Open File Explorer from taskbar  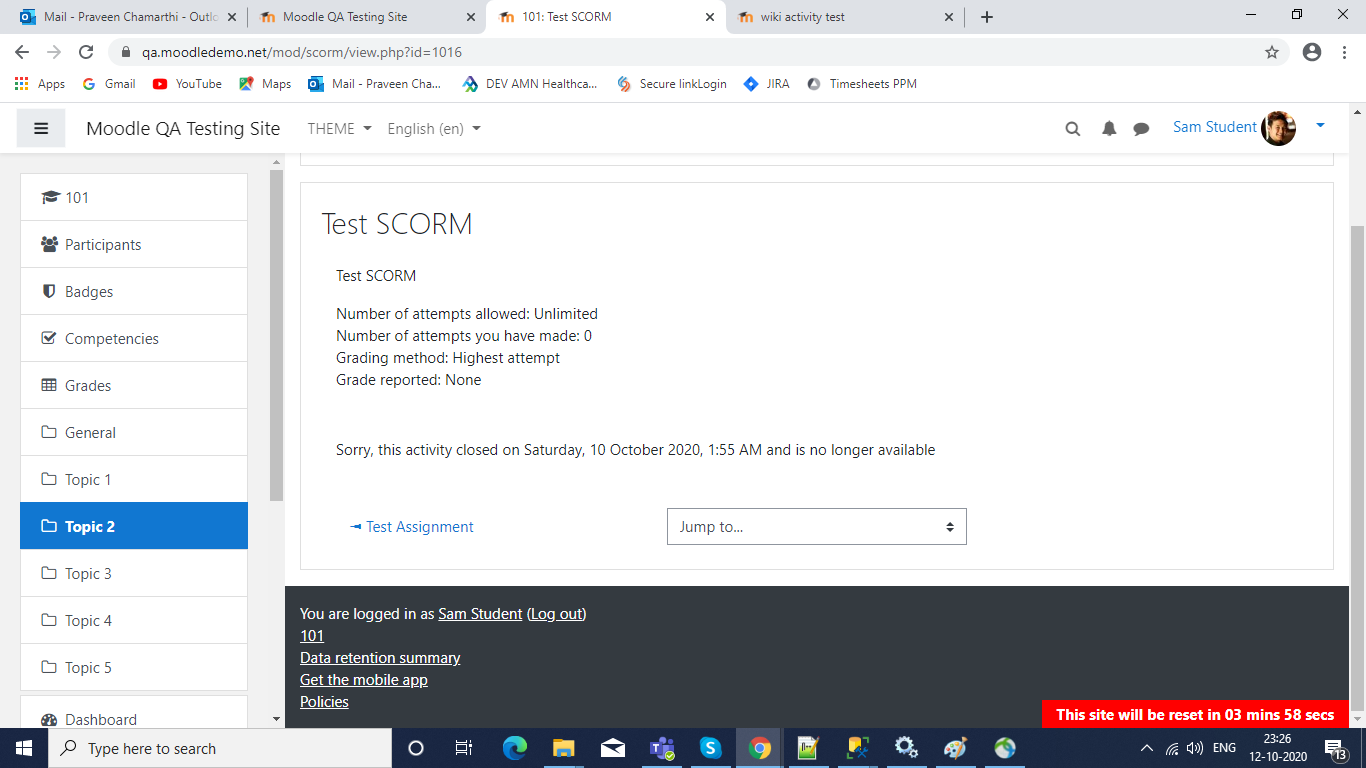563,748
